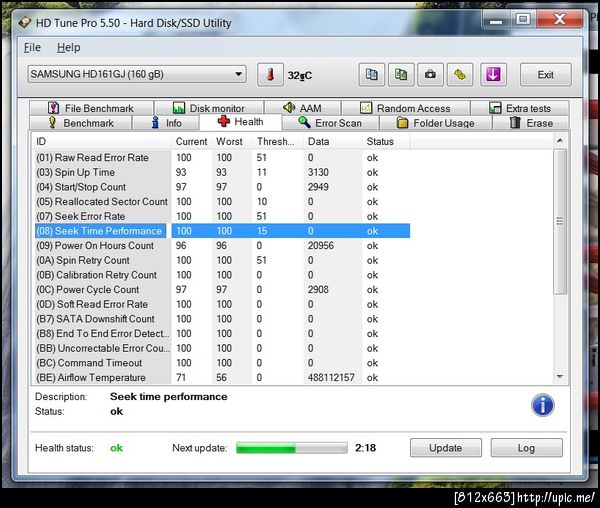The image size is (600, 508).
Task: Click the 32°C temperature reading
Action: [x=300, y=75]
